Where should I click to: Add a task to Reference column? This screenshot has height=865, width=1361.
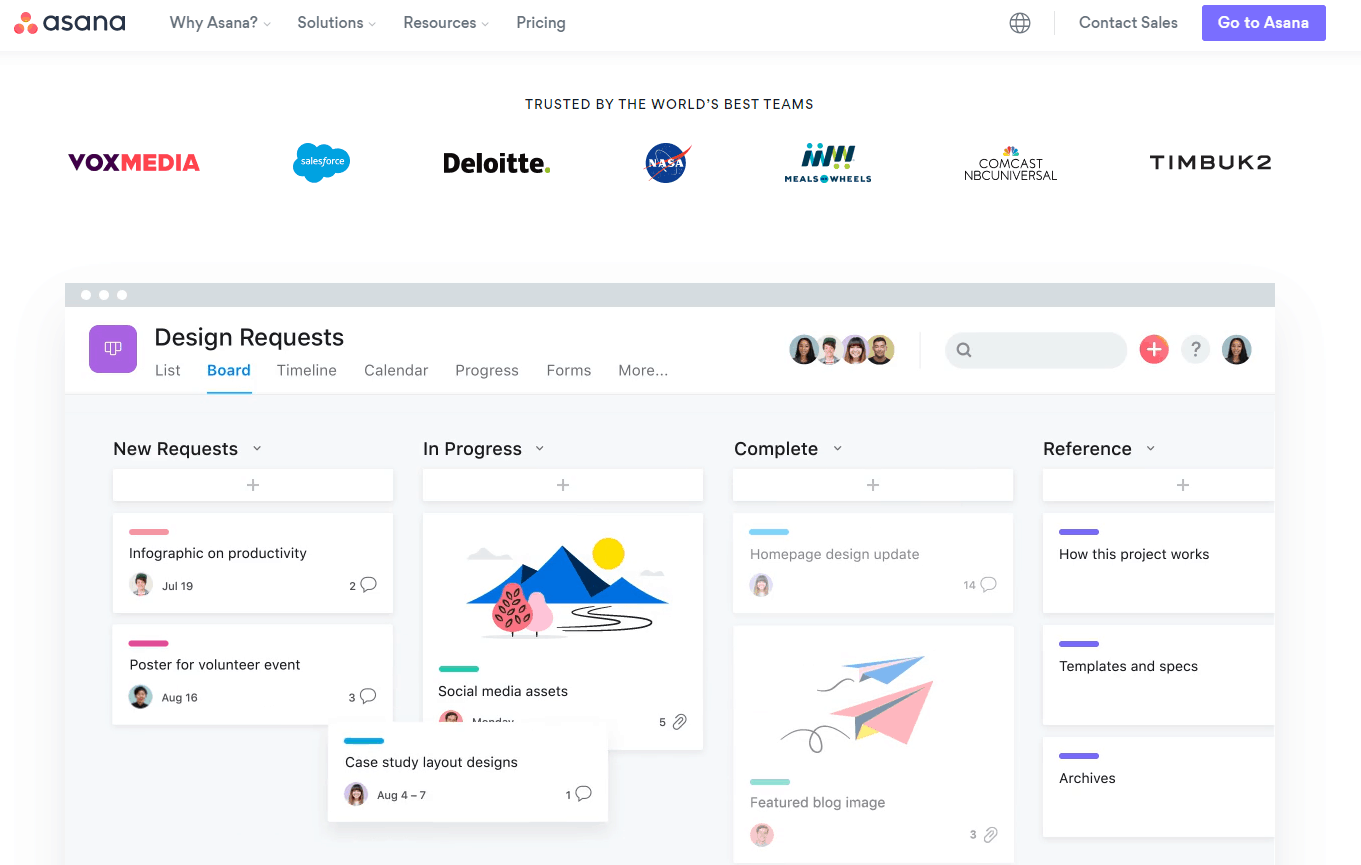pos(1159,485)
